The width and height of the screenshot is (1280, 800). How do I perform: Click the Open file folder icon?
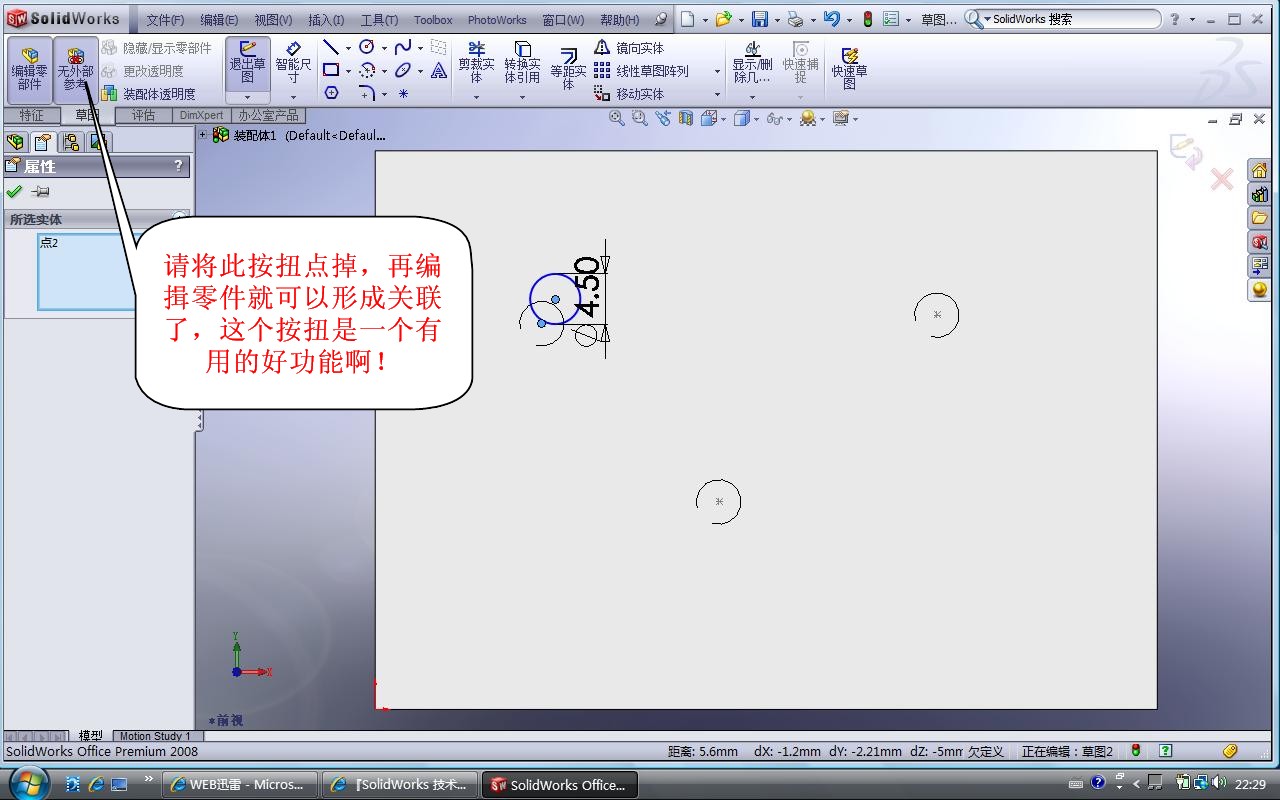click(723, 19)
